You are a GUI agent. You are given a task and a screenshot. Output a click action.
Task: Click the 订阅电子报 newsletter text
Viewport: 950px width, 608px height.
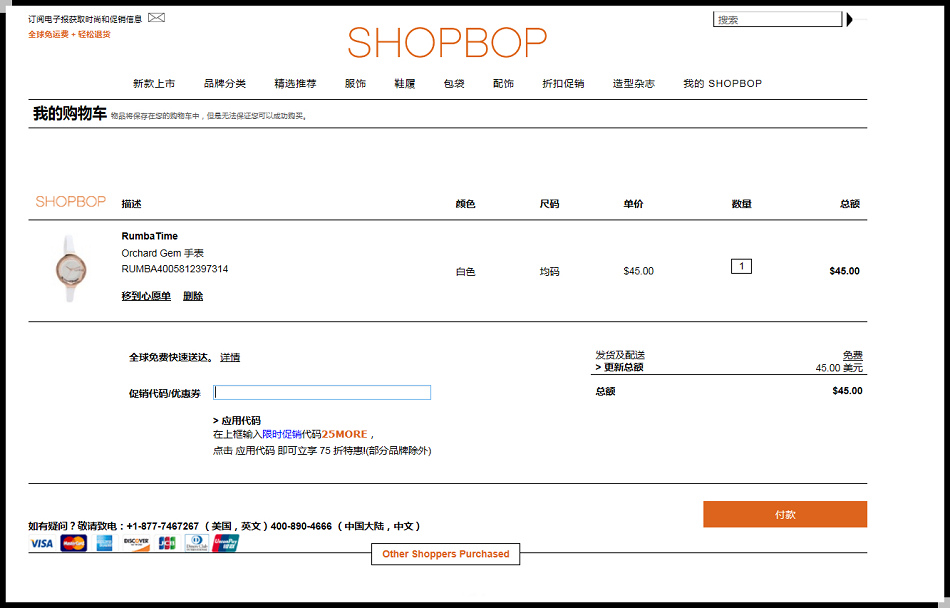85,19
